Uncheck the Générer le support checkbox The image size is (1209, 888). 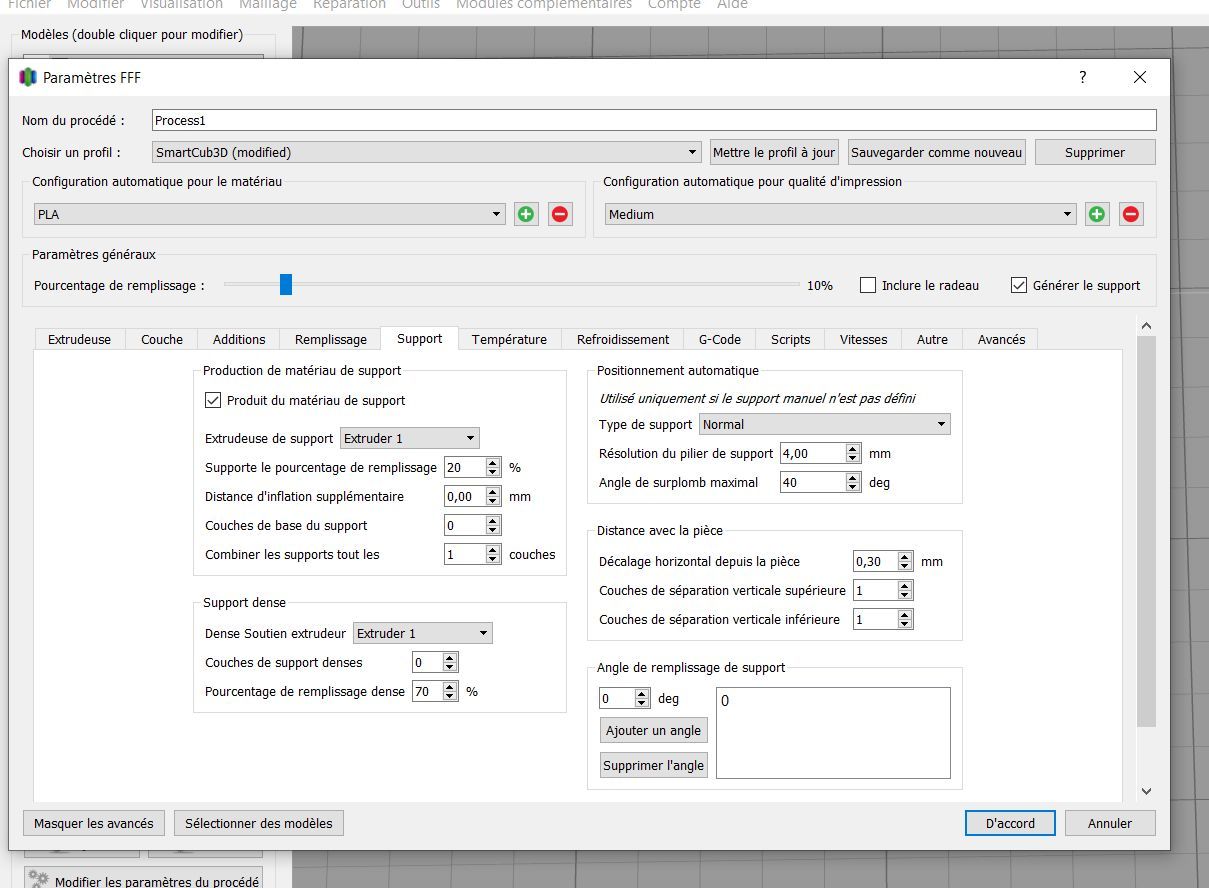1019,285
